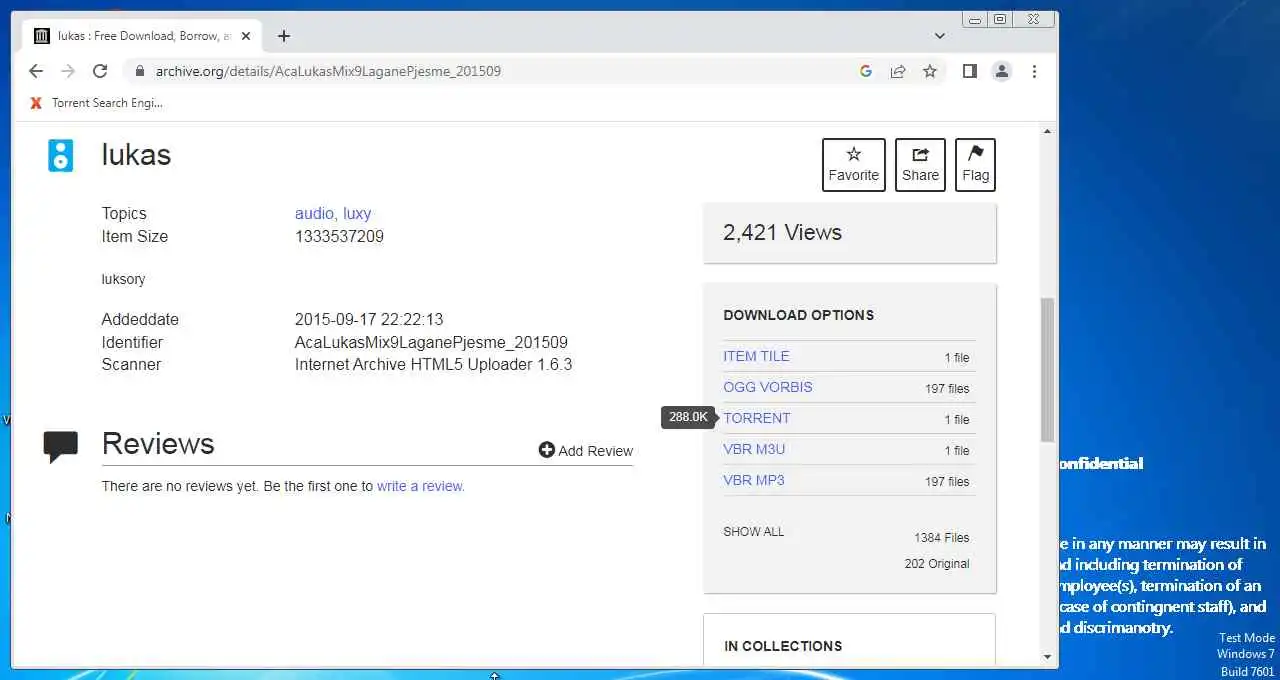
Task: Click the Scanner value Internet Archive HTML5 Uploader
Action: point(433,364)
